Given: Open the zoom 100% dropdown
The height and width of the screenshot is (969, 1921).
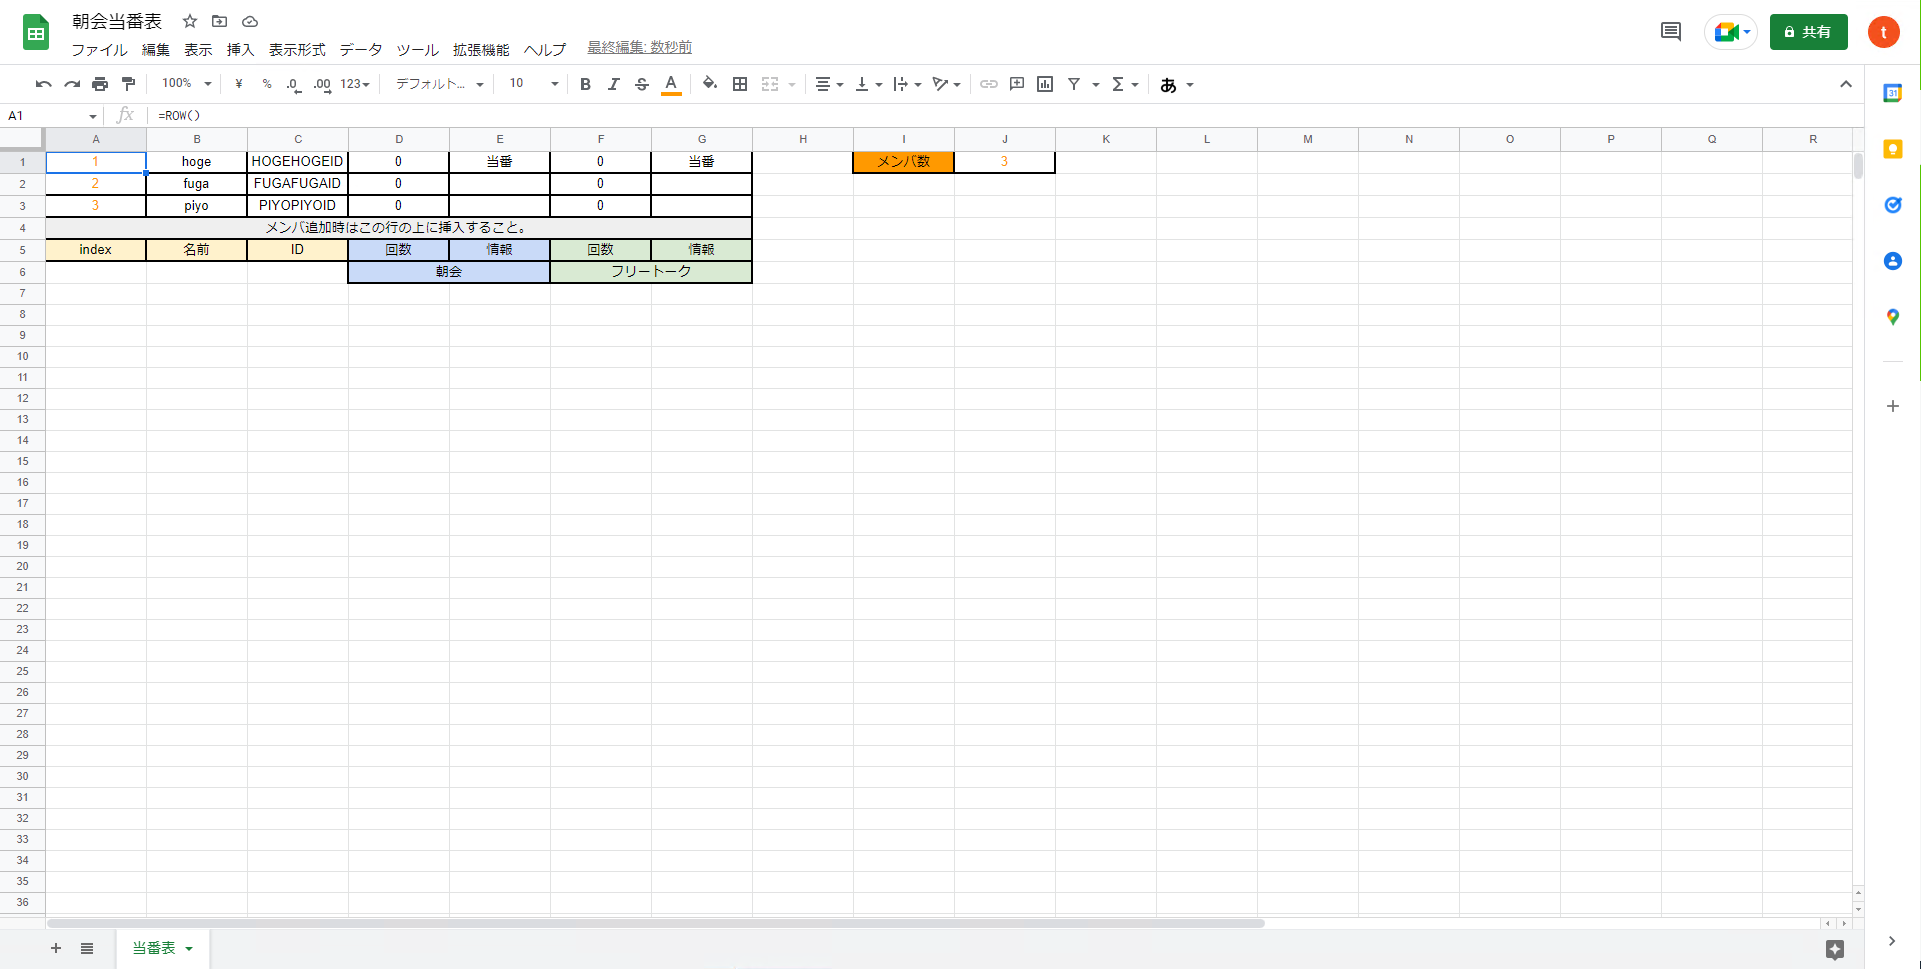Looking at the screenshot, I should (187, 84).
